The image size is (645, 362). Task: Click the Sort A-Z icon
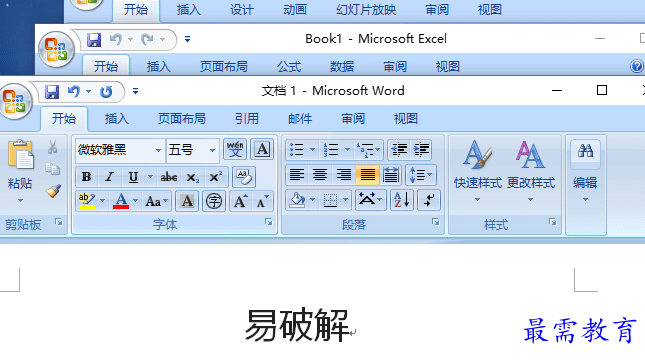click(402, 200)
